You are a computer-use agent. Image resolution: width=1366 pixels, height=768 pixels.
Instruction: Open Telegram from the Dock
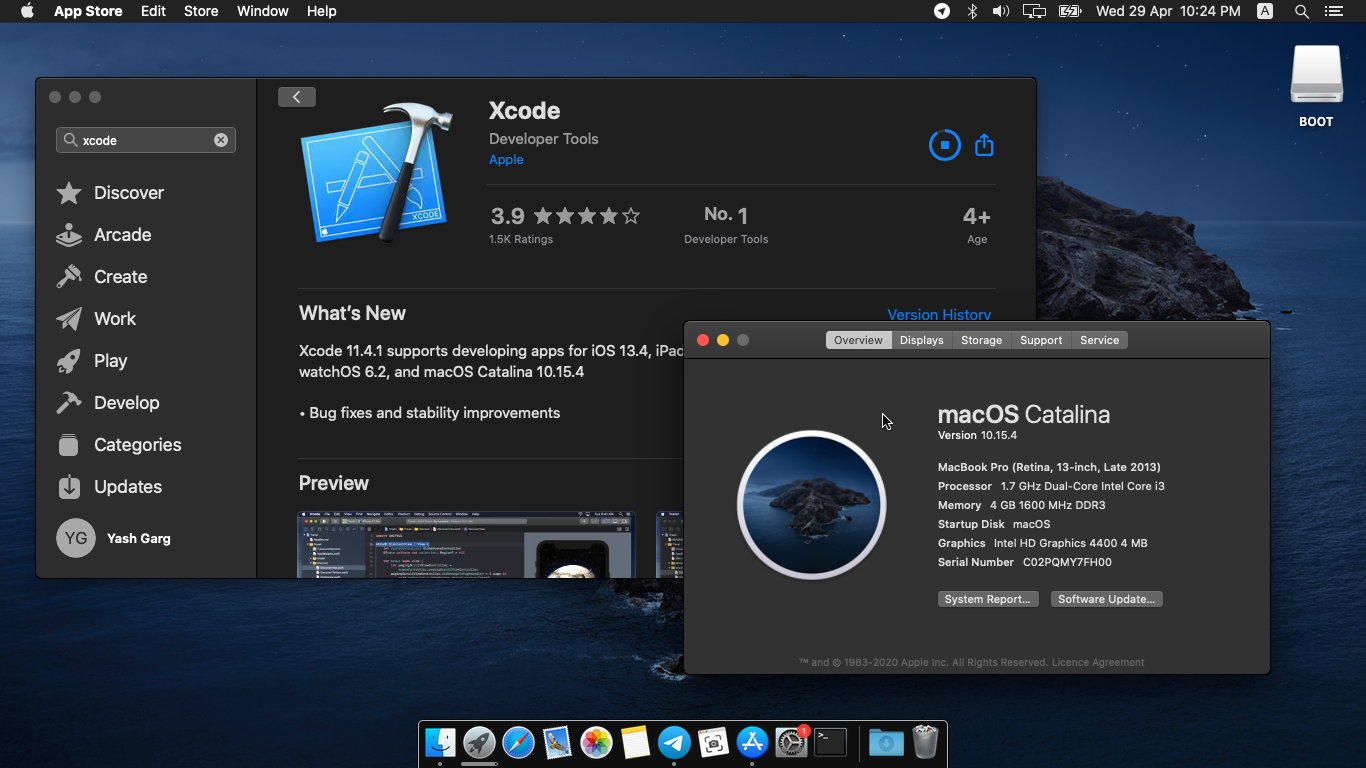674,742
